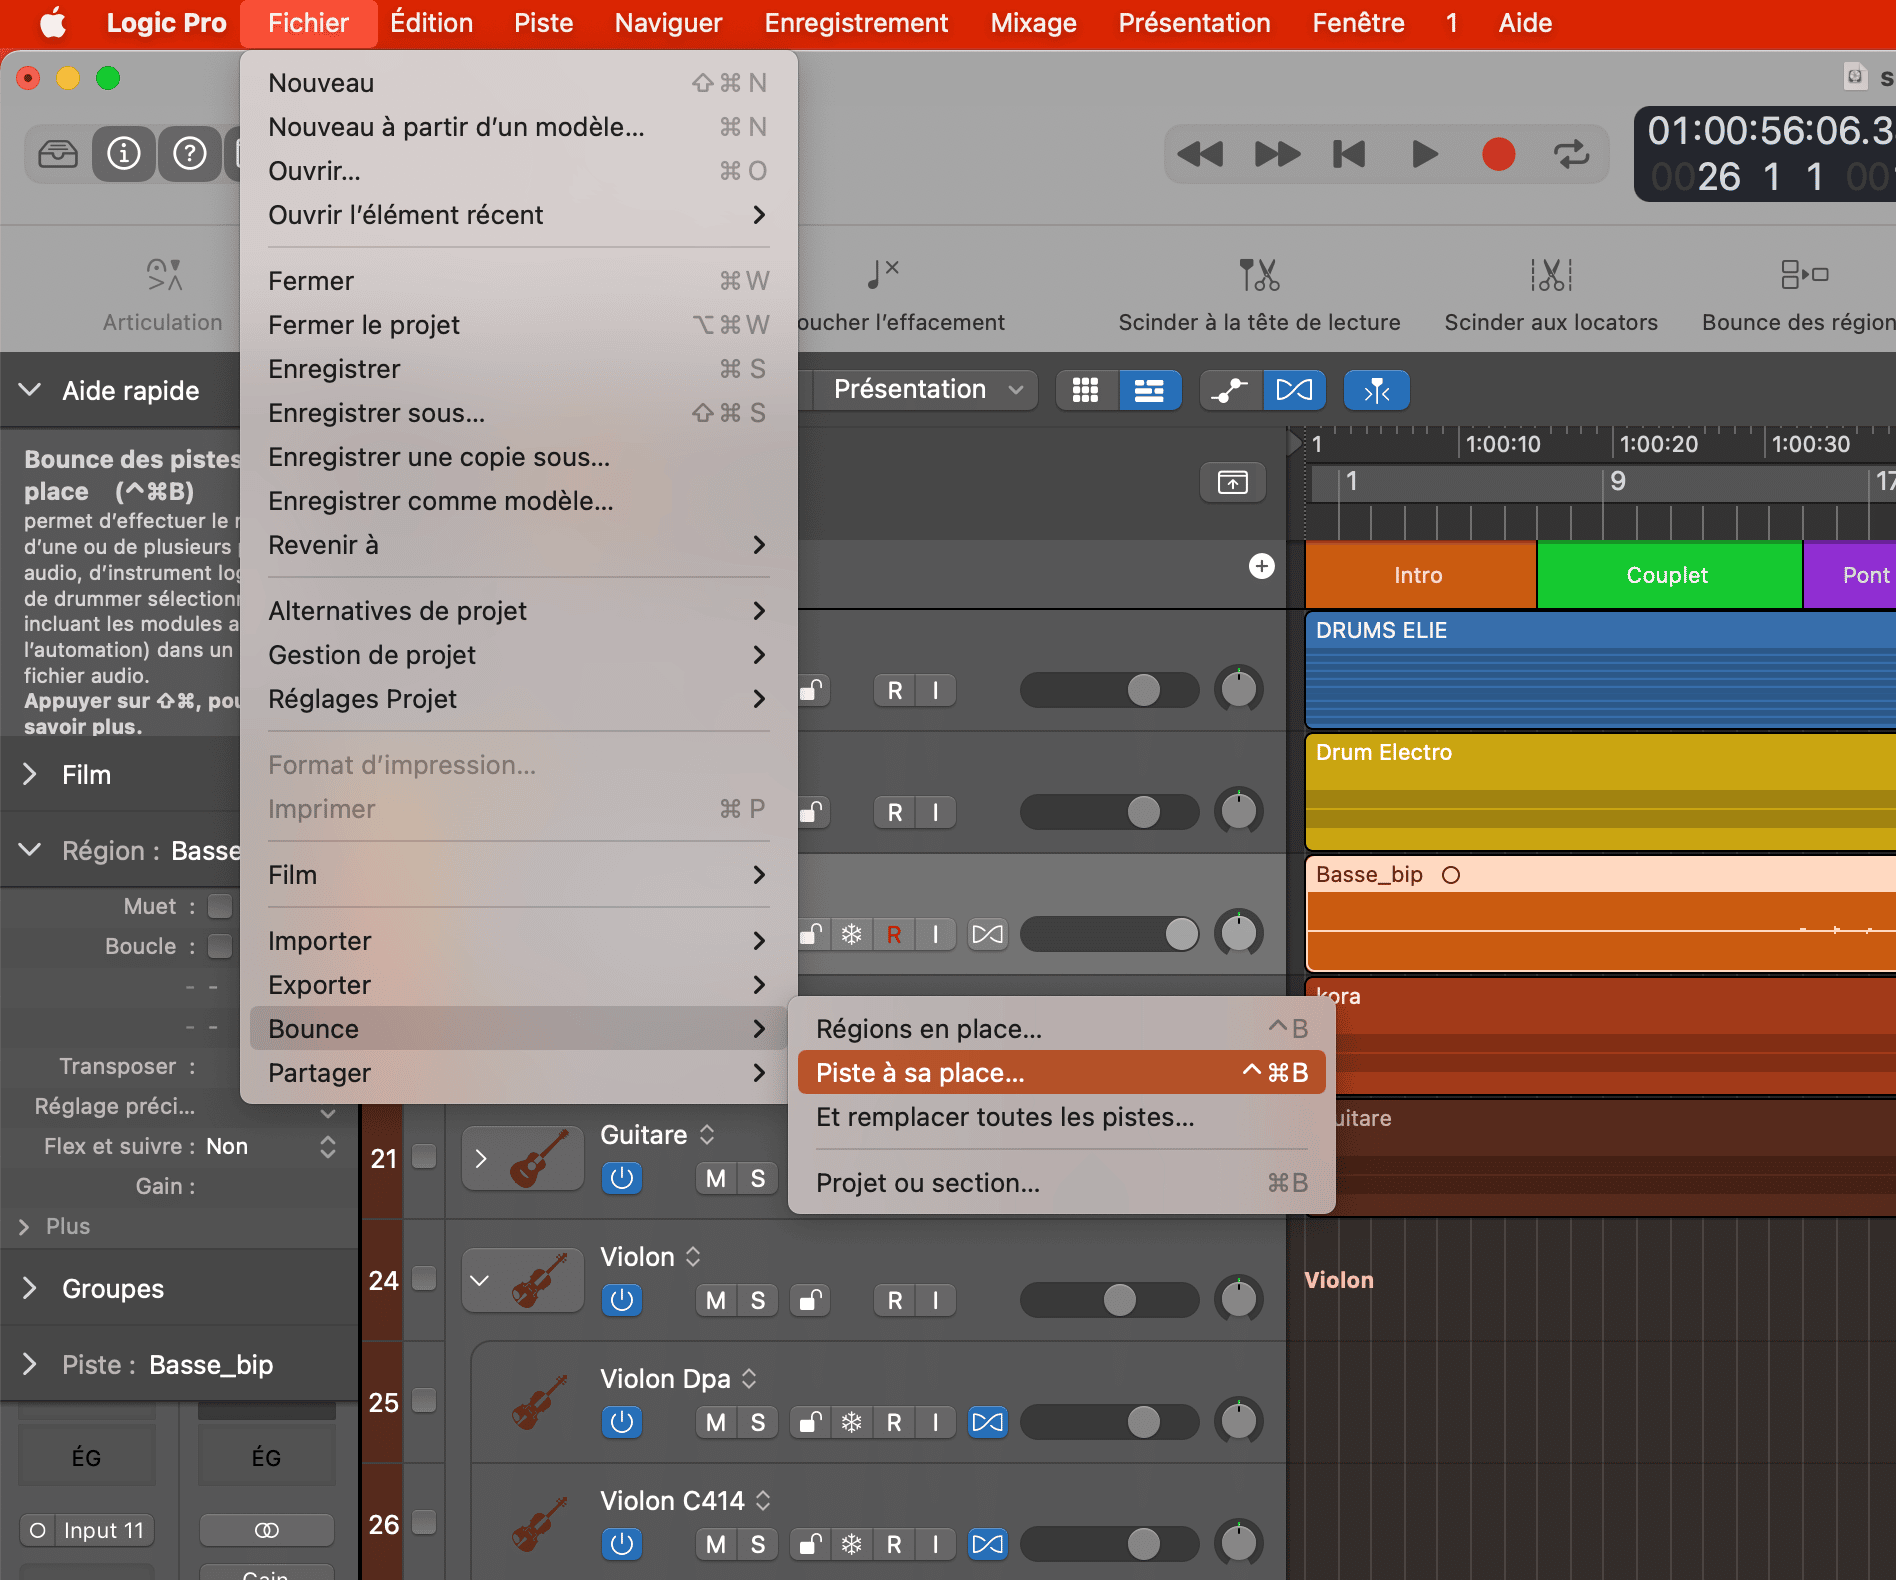Collapse the Région Basse section

tap(30, 850)
